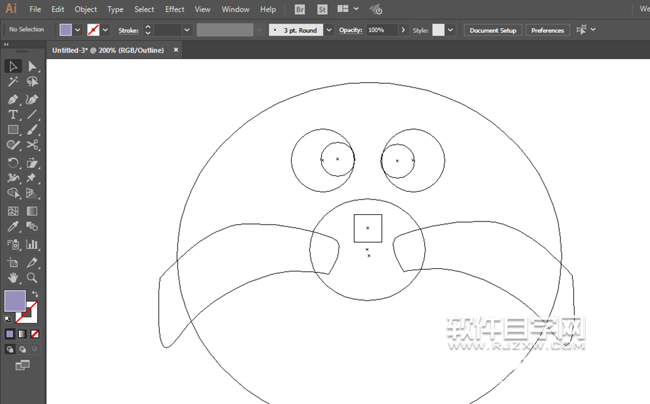Open Adobe Bridge via Br icon
This screenshot has width=650, height=404.
click(302, 9)
